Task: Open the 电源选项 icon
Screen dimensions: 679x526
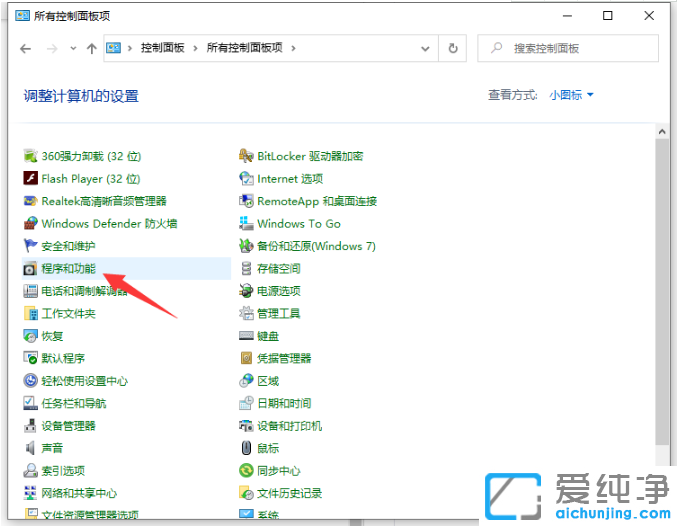Action: coord(247,291)
